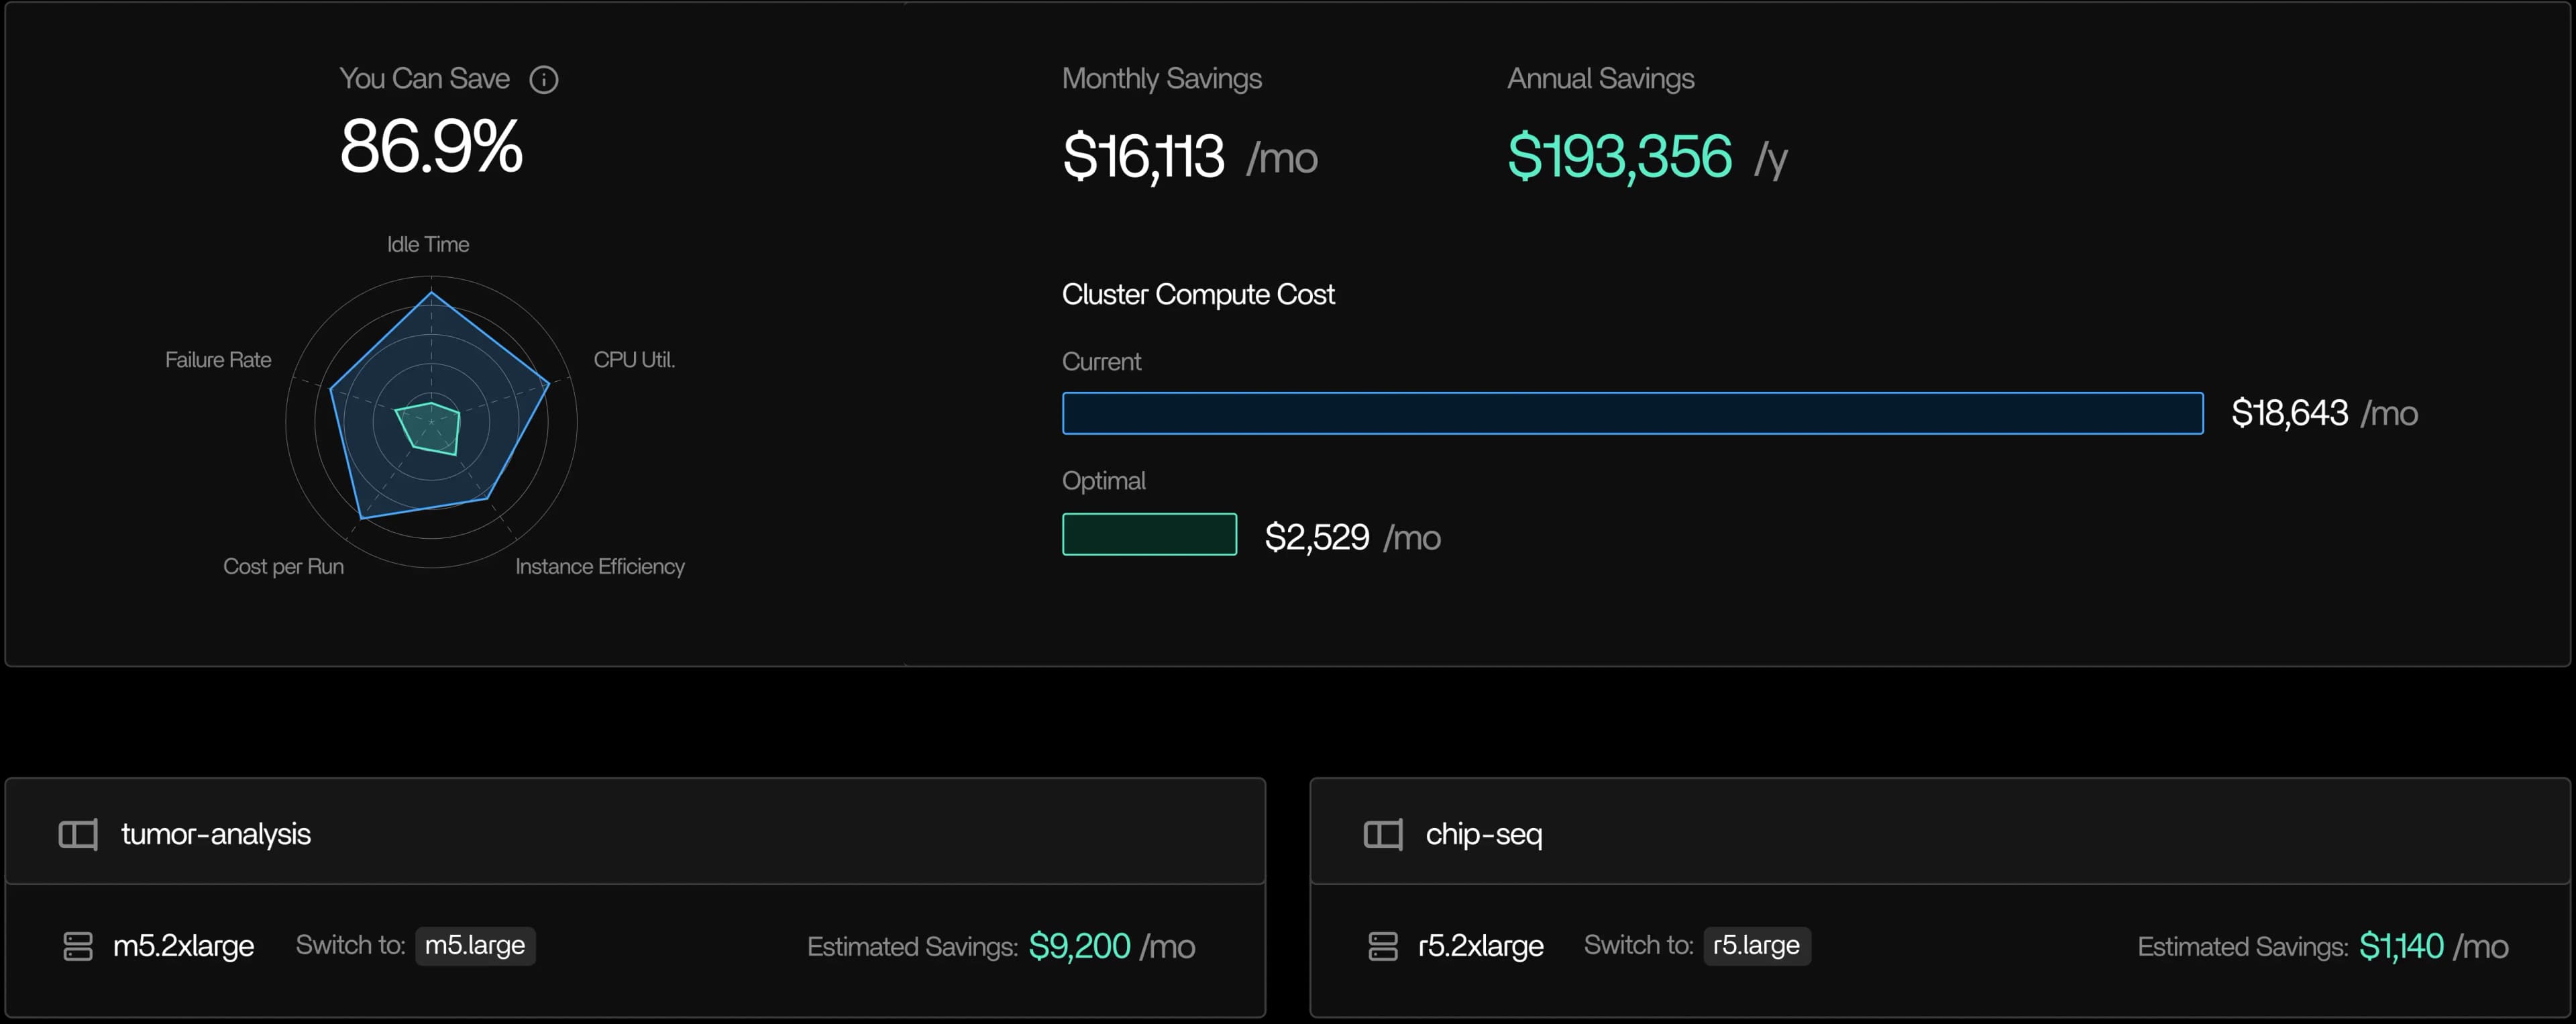2576x1024 pixels.
Task: Select the m5.large switch-to badge
Action: point(475,946)
